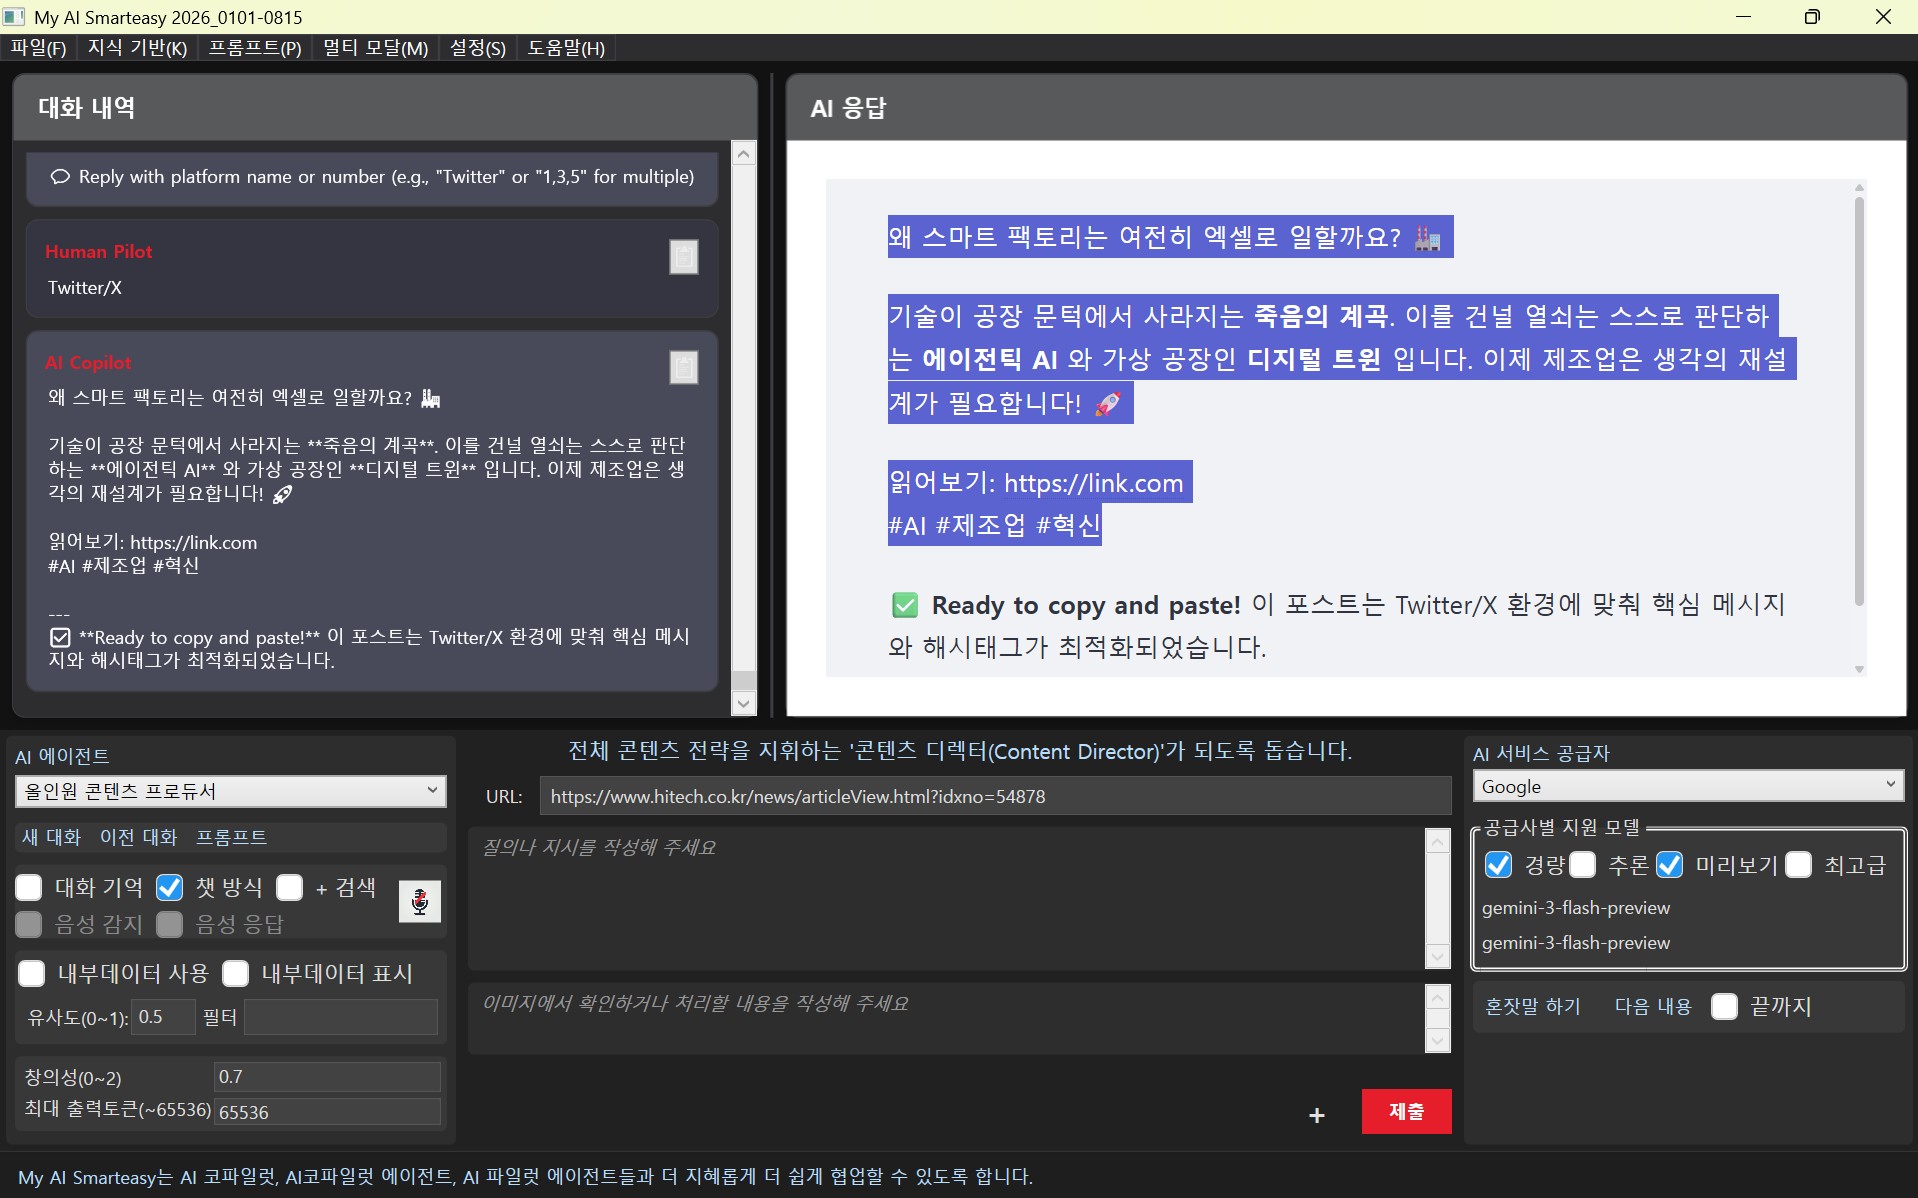
Task: Uncheck the 챗 방식 checkbox
Action: point(170,888)
